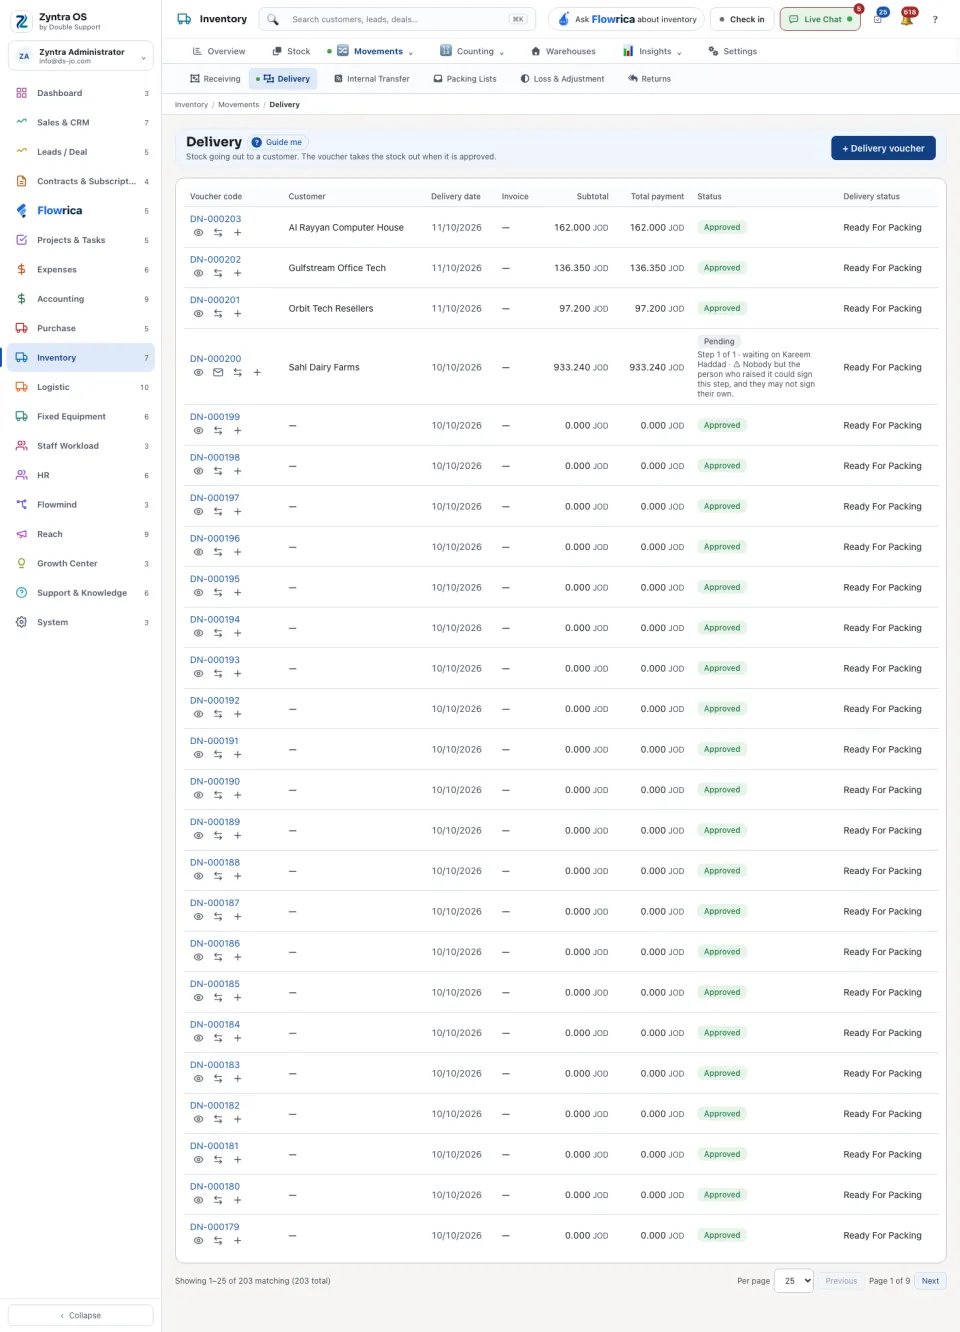Click the Guide me button
The image size is (960, 1332).
coord(277,142)
